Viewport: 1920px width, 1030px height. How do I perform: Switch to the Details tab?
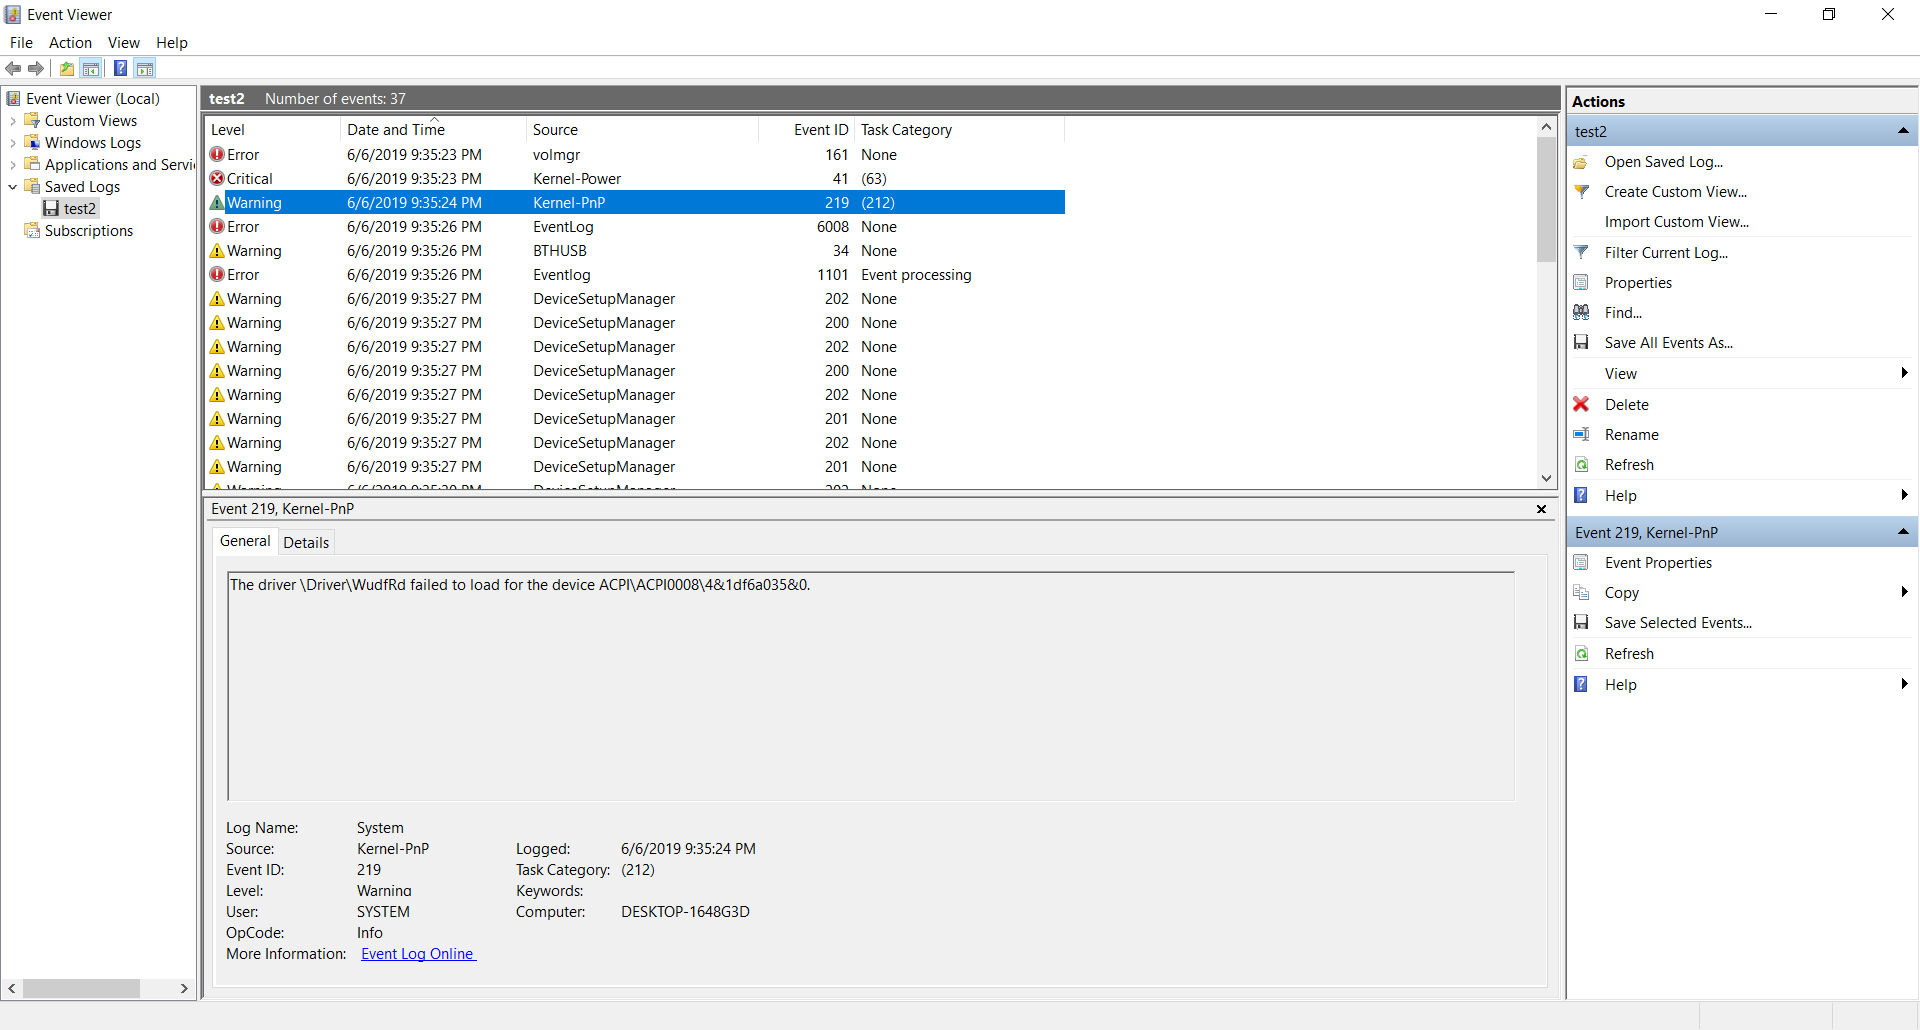306,541
